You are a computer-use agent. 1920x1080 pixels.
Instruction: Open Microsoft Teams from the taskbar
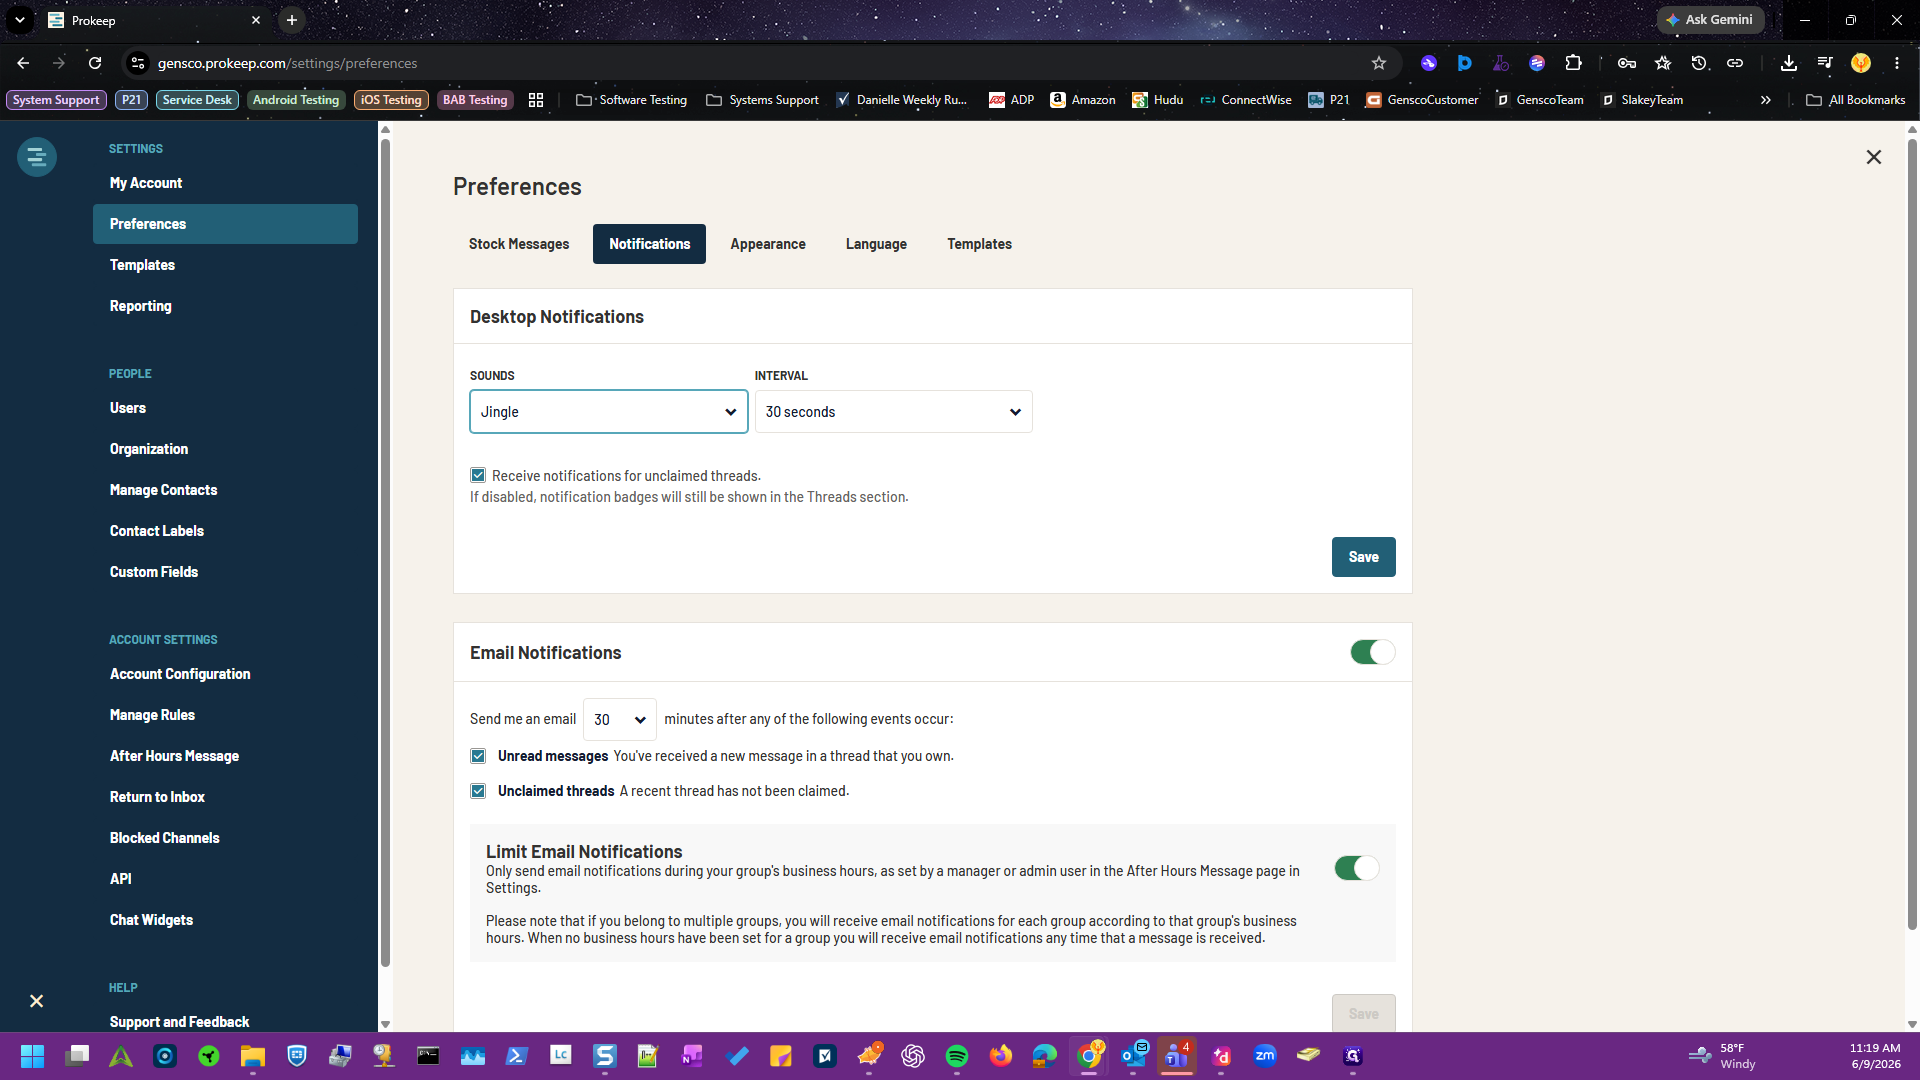(x=1177, y=1056)
